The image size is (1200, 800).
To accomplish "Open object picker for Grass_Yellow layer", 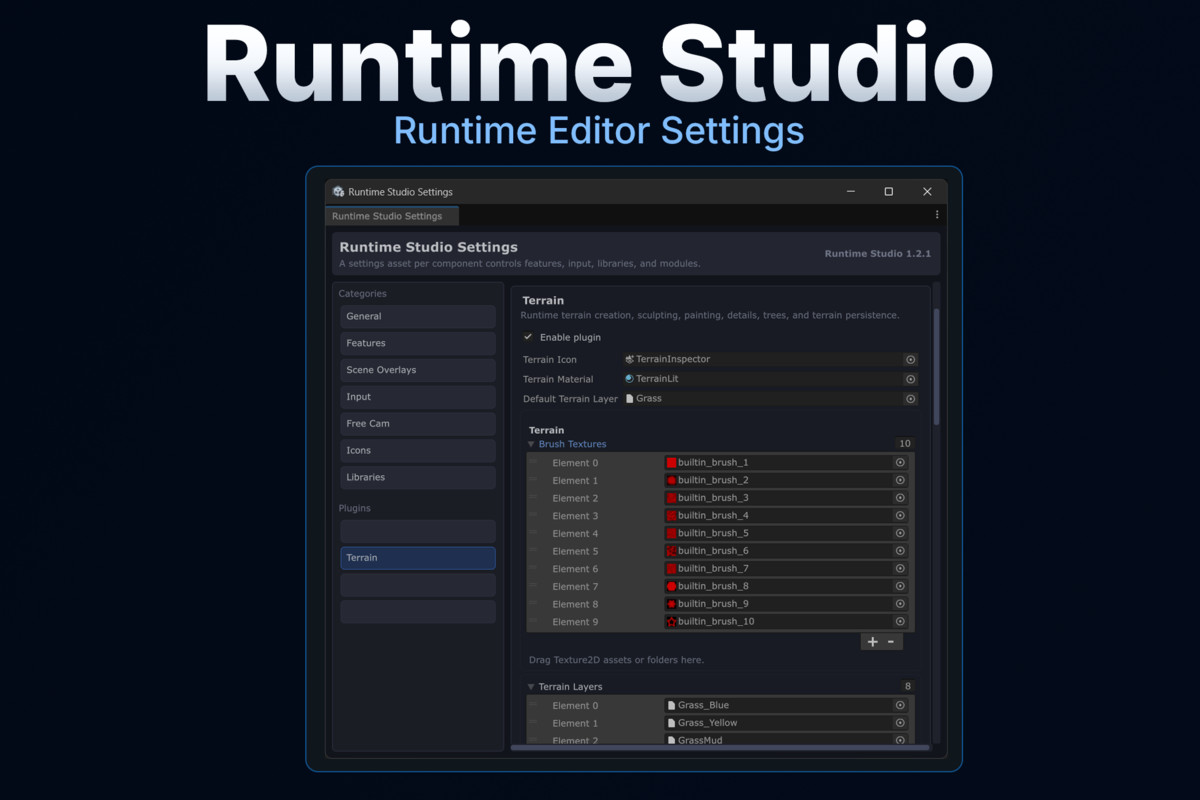I will point(900,723).
